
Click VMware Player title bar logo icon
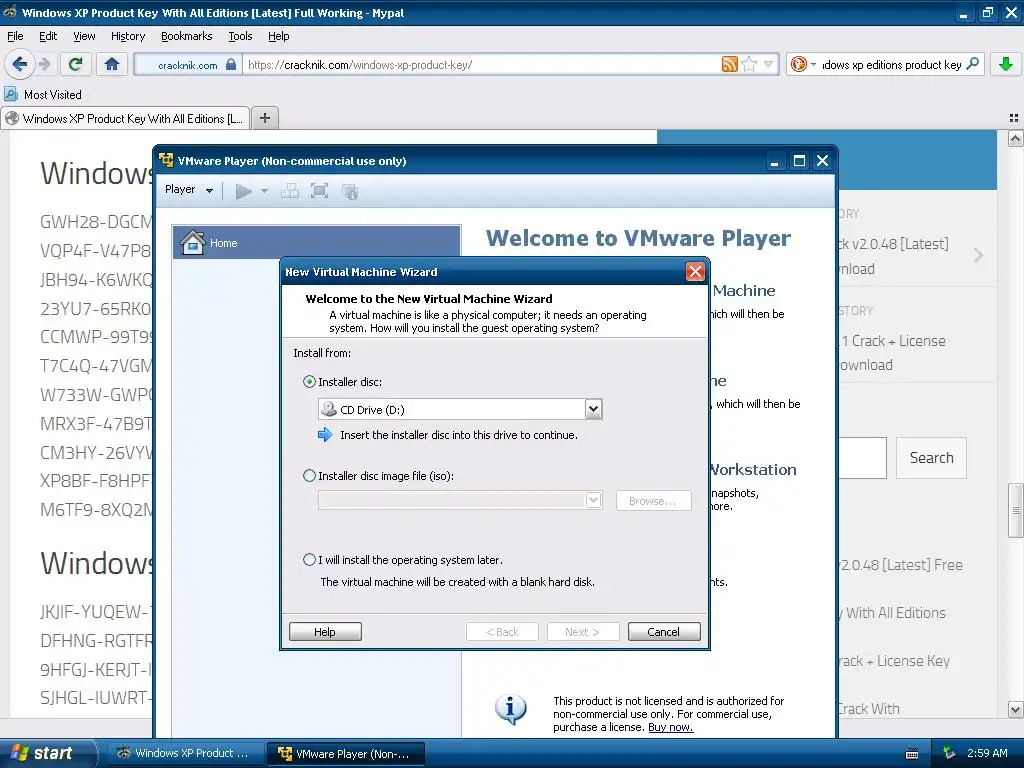tap(167, 161)
